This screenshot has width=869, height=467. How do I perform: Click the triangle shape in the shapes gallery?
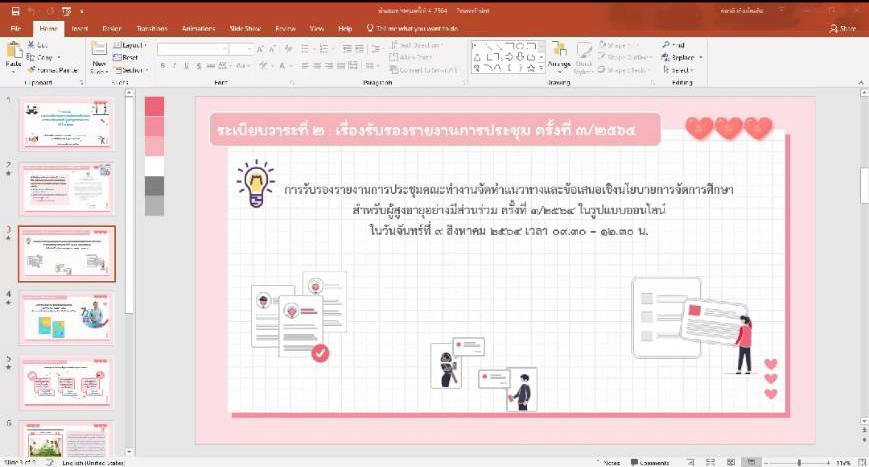point(477,57)
